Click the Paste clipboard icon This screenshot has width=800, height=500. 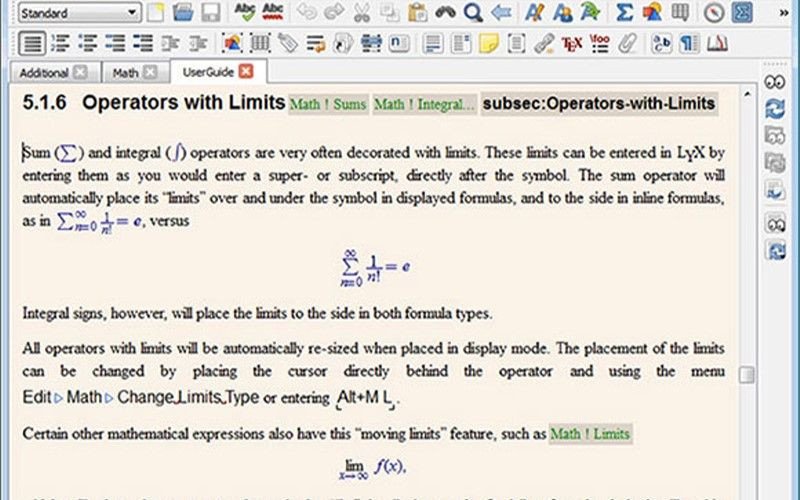point(417,12)
